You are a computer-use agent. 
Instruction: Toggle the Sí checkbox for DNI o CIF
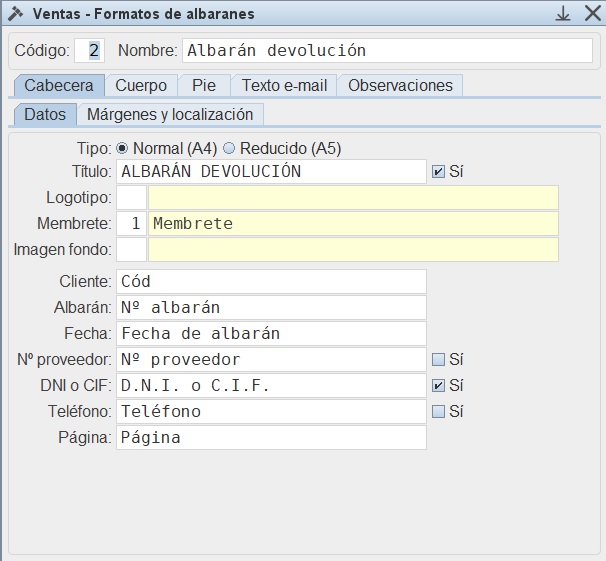coord(438,385)
